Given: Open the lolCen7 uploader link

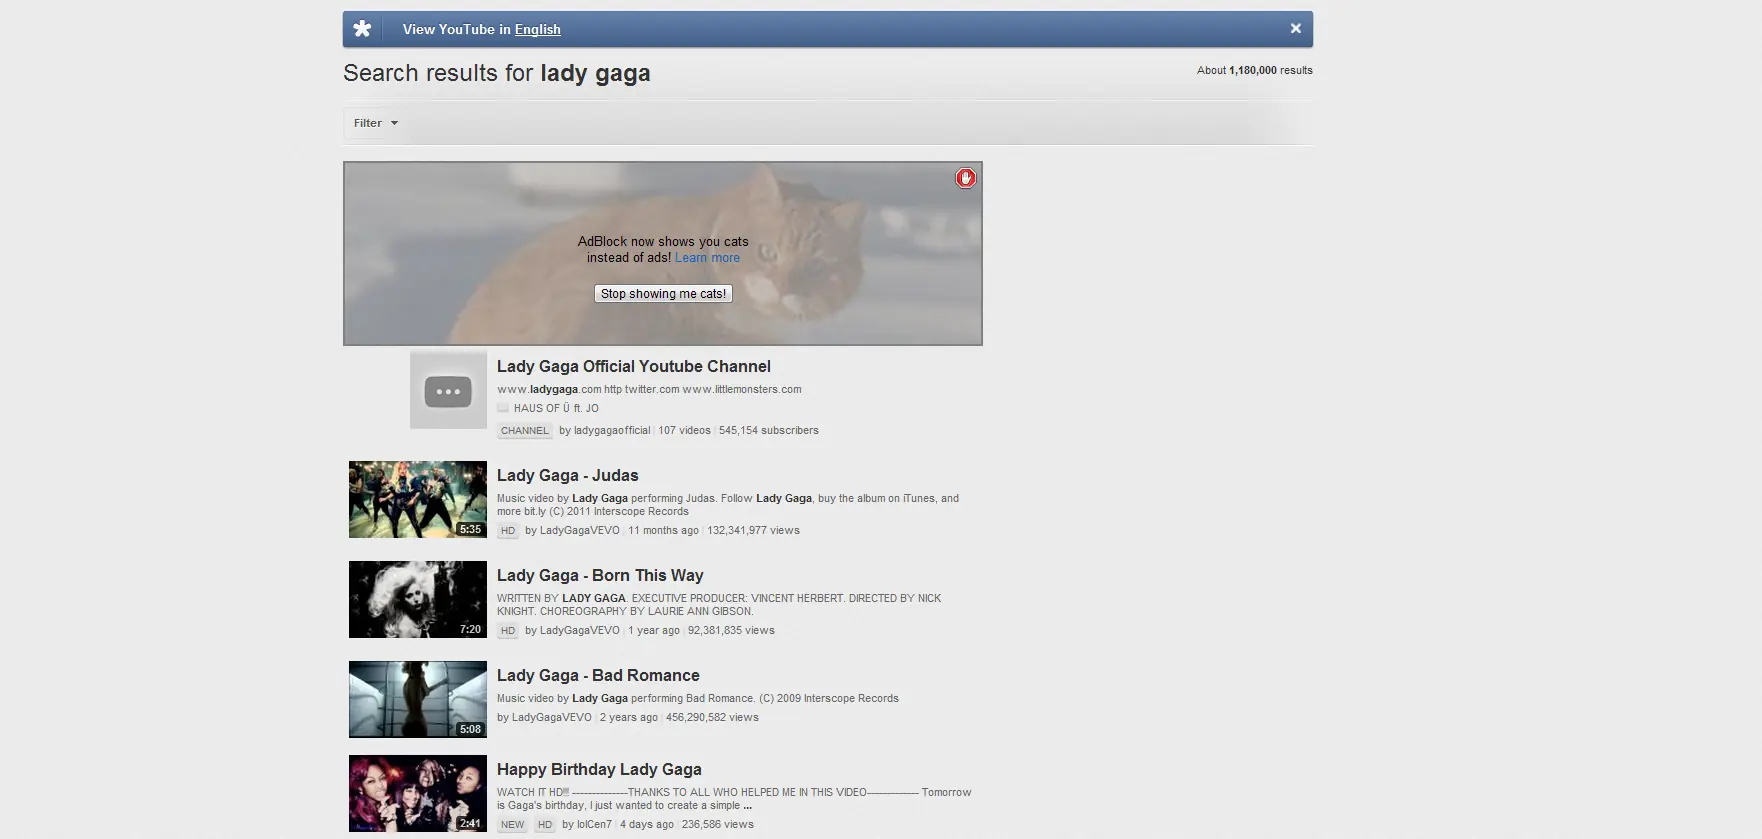Looking at the screenshot, I should coord(594,825).
